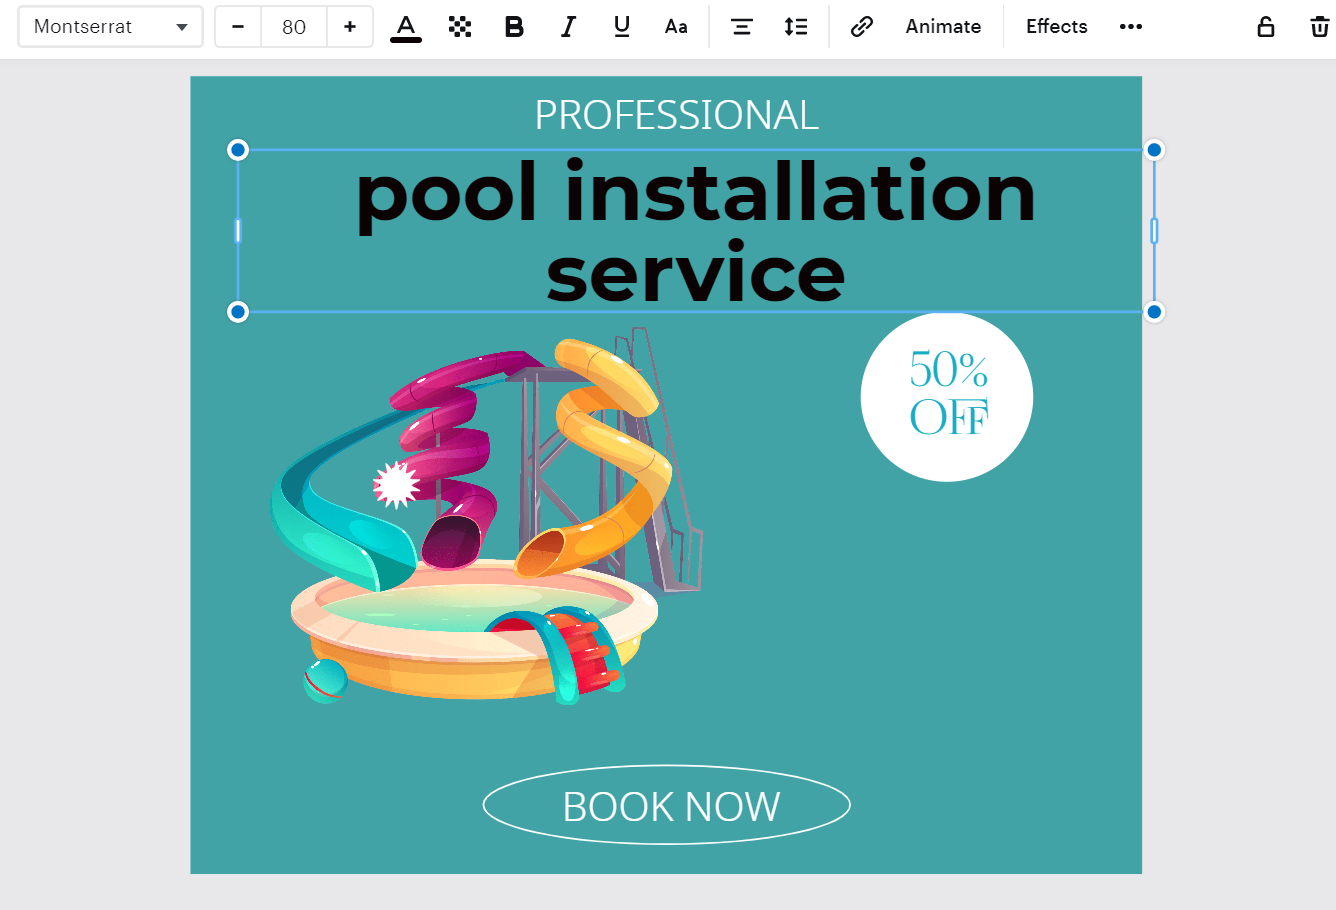1336x910 pixels.
Task: Change letter case with Aa icon
Action: point(676,27)
